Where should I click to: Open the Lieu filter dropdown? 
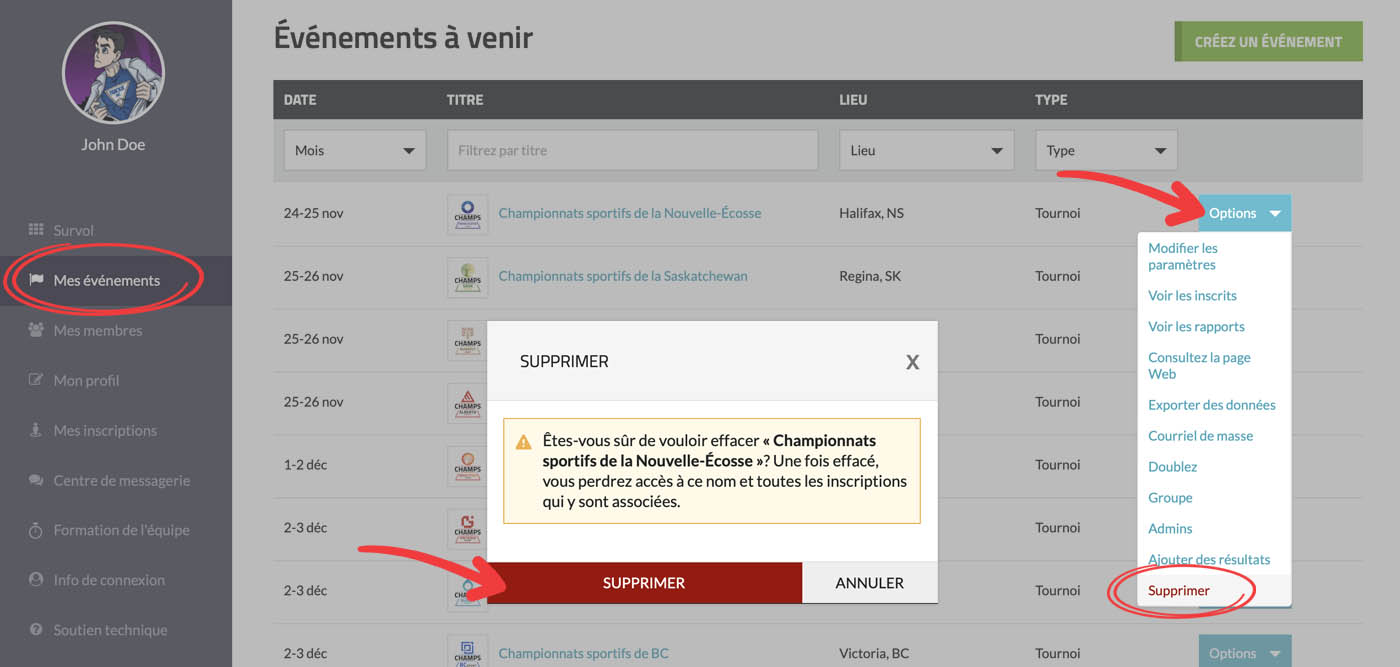(926, 150)
